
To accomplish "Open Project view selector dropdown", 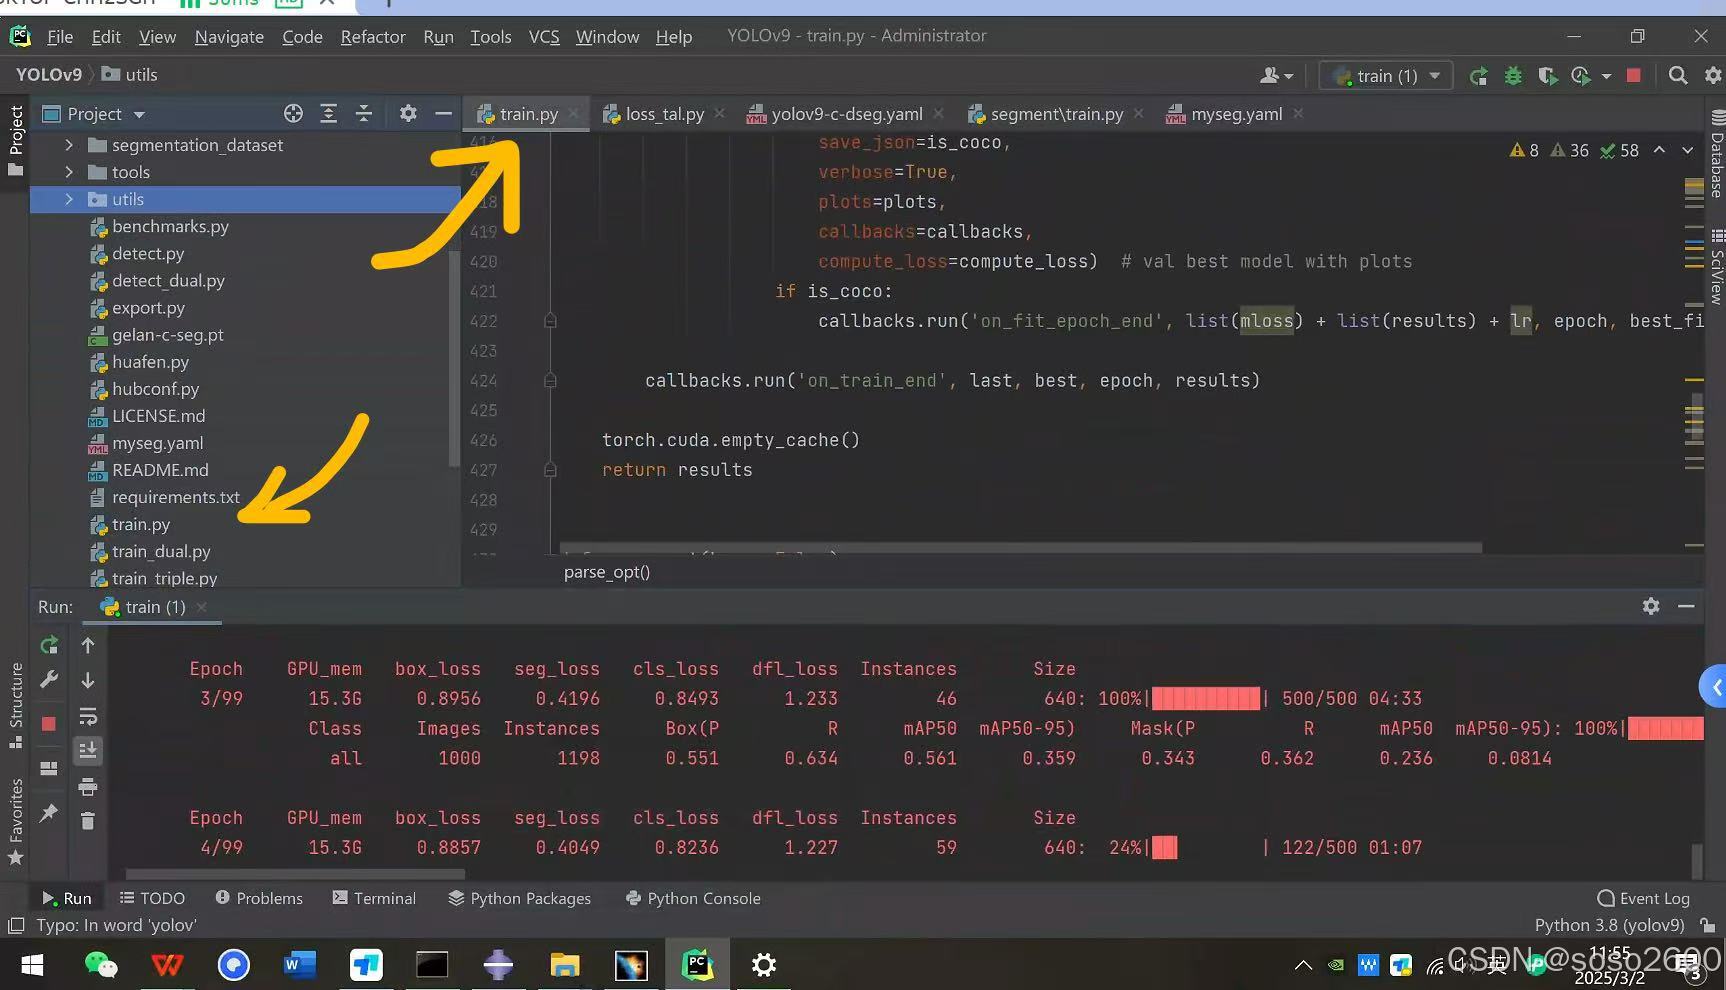I will pos(139,115).
